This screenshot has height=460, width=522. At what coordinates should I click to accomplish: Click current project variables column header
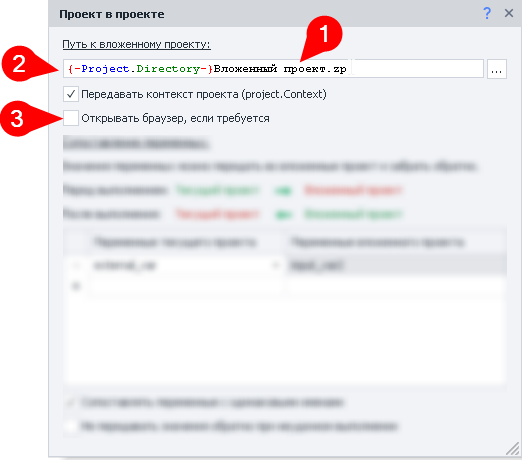175,242
